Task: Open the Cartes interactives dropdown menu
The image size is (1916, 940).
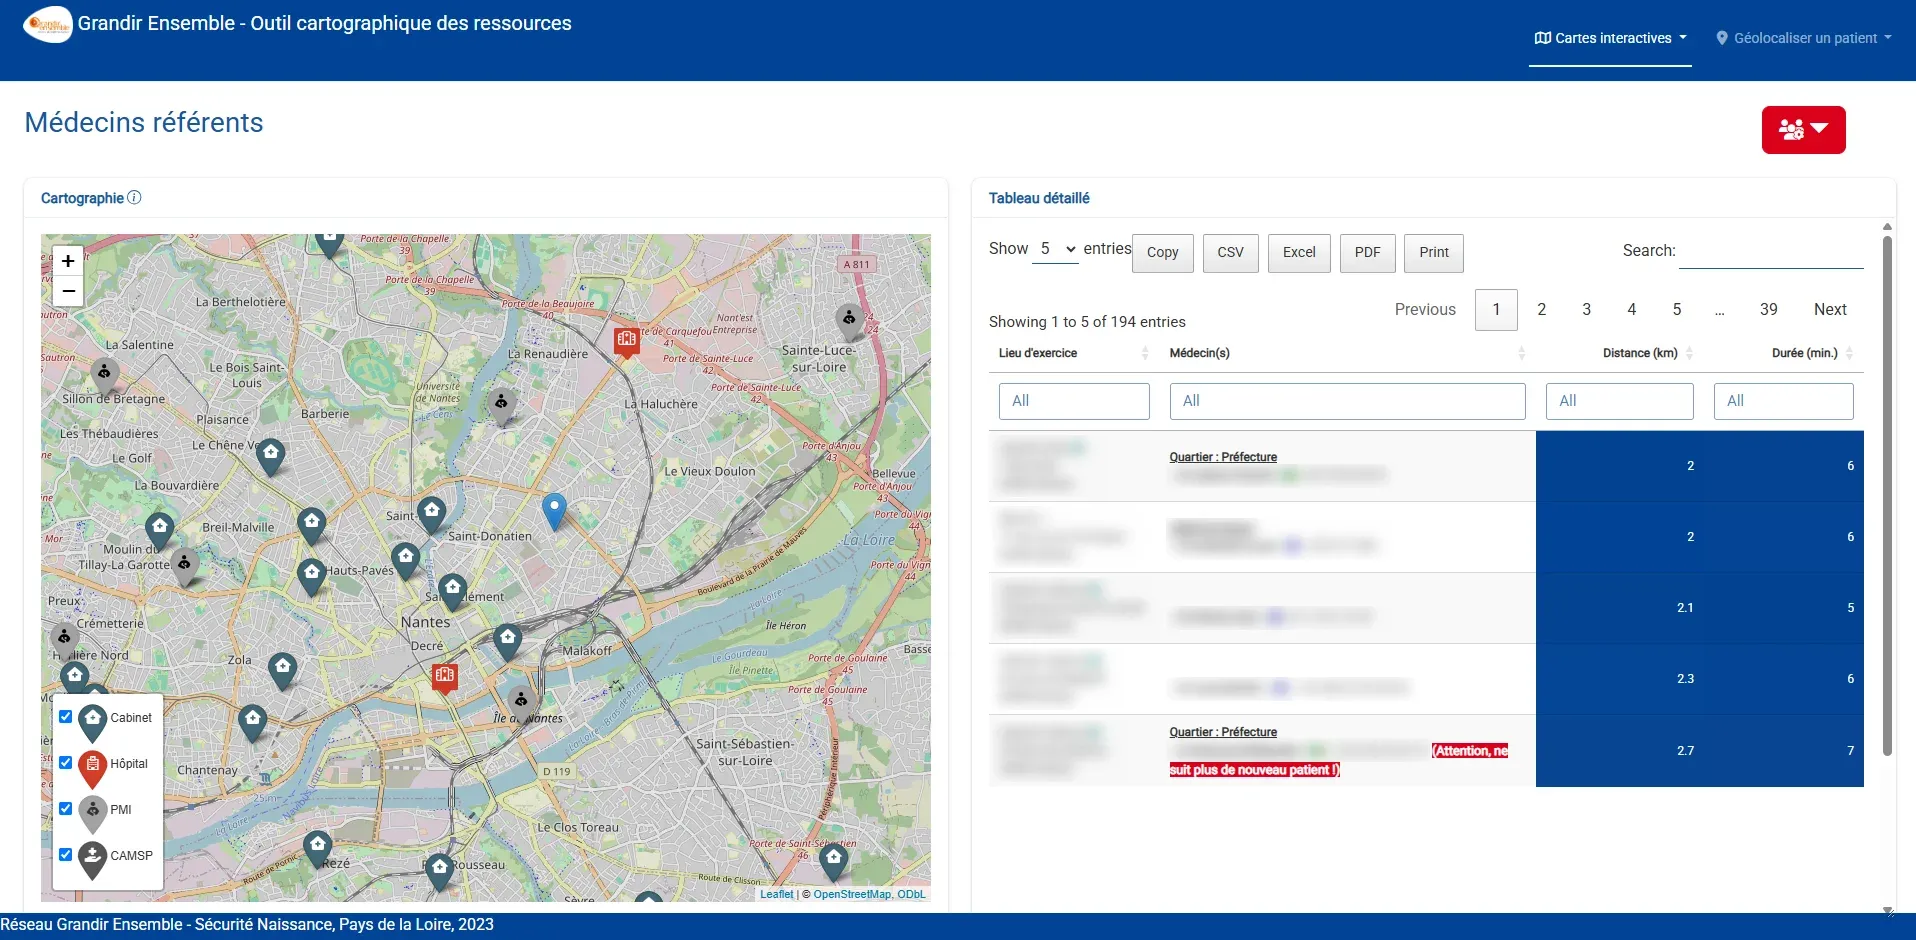Action: click(x=1610, y=38)
